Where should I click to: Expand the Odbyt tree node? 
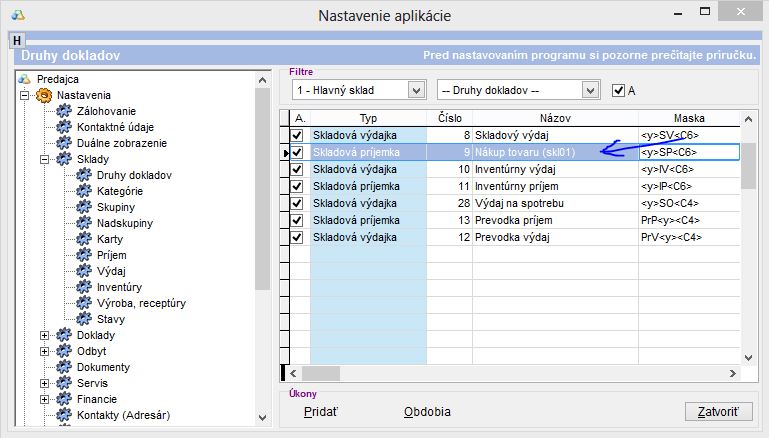click(44, 351)
